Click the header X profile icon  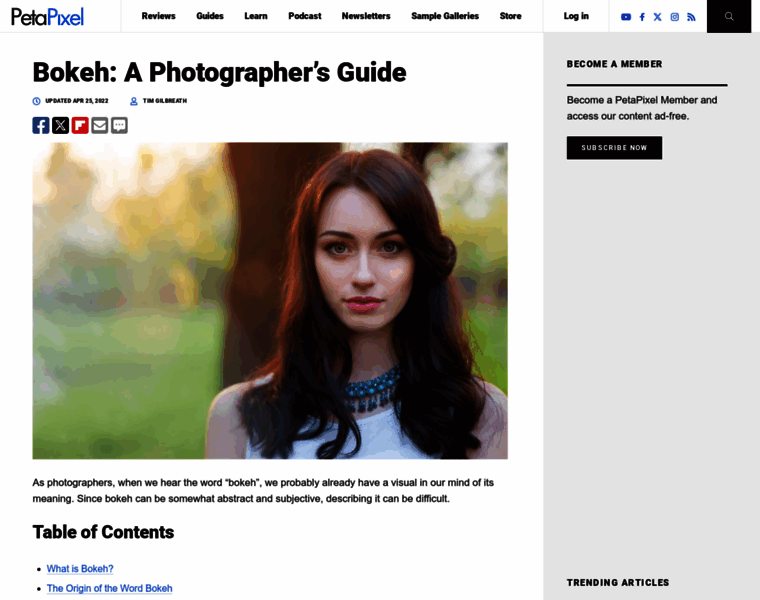tap(657, 17)
